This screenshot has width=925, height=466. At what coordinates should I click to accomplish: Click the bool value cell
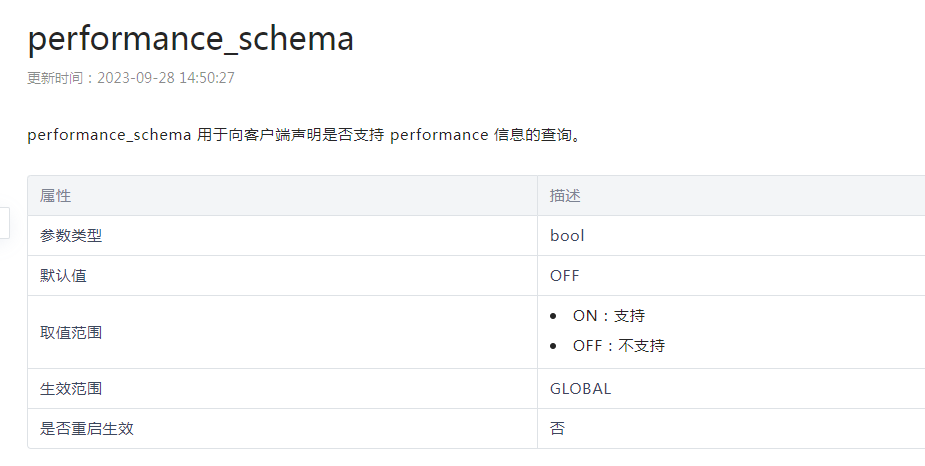567,236
